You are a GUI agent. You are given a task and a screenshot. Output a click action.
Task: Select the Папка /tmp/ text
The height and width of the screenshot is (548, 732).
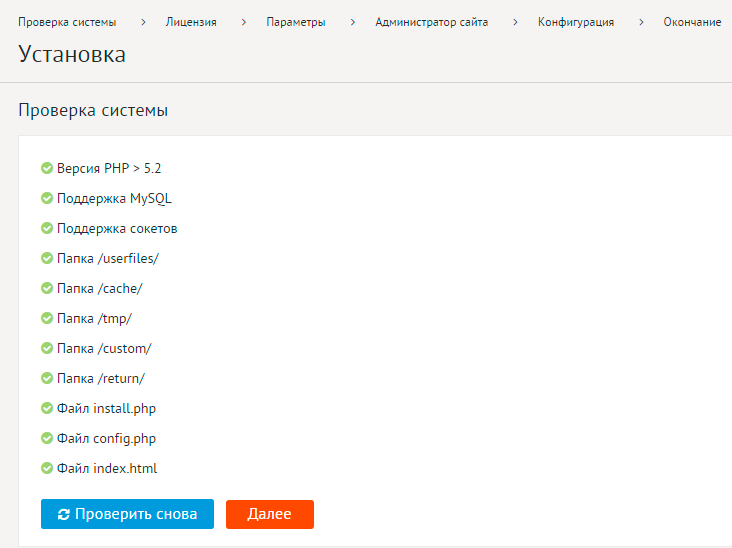[x=94, y=318]
